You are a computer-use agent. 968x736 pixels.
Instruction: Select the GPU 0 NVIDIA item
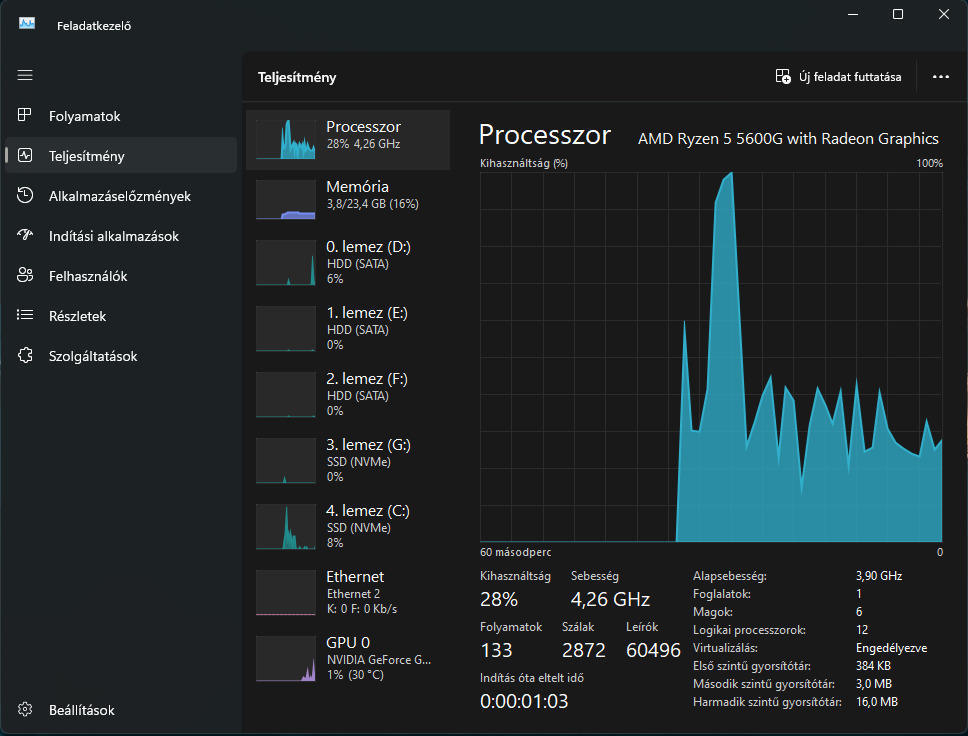(x=348, y=659)
